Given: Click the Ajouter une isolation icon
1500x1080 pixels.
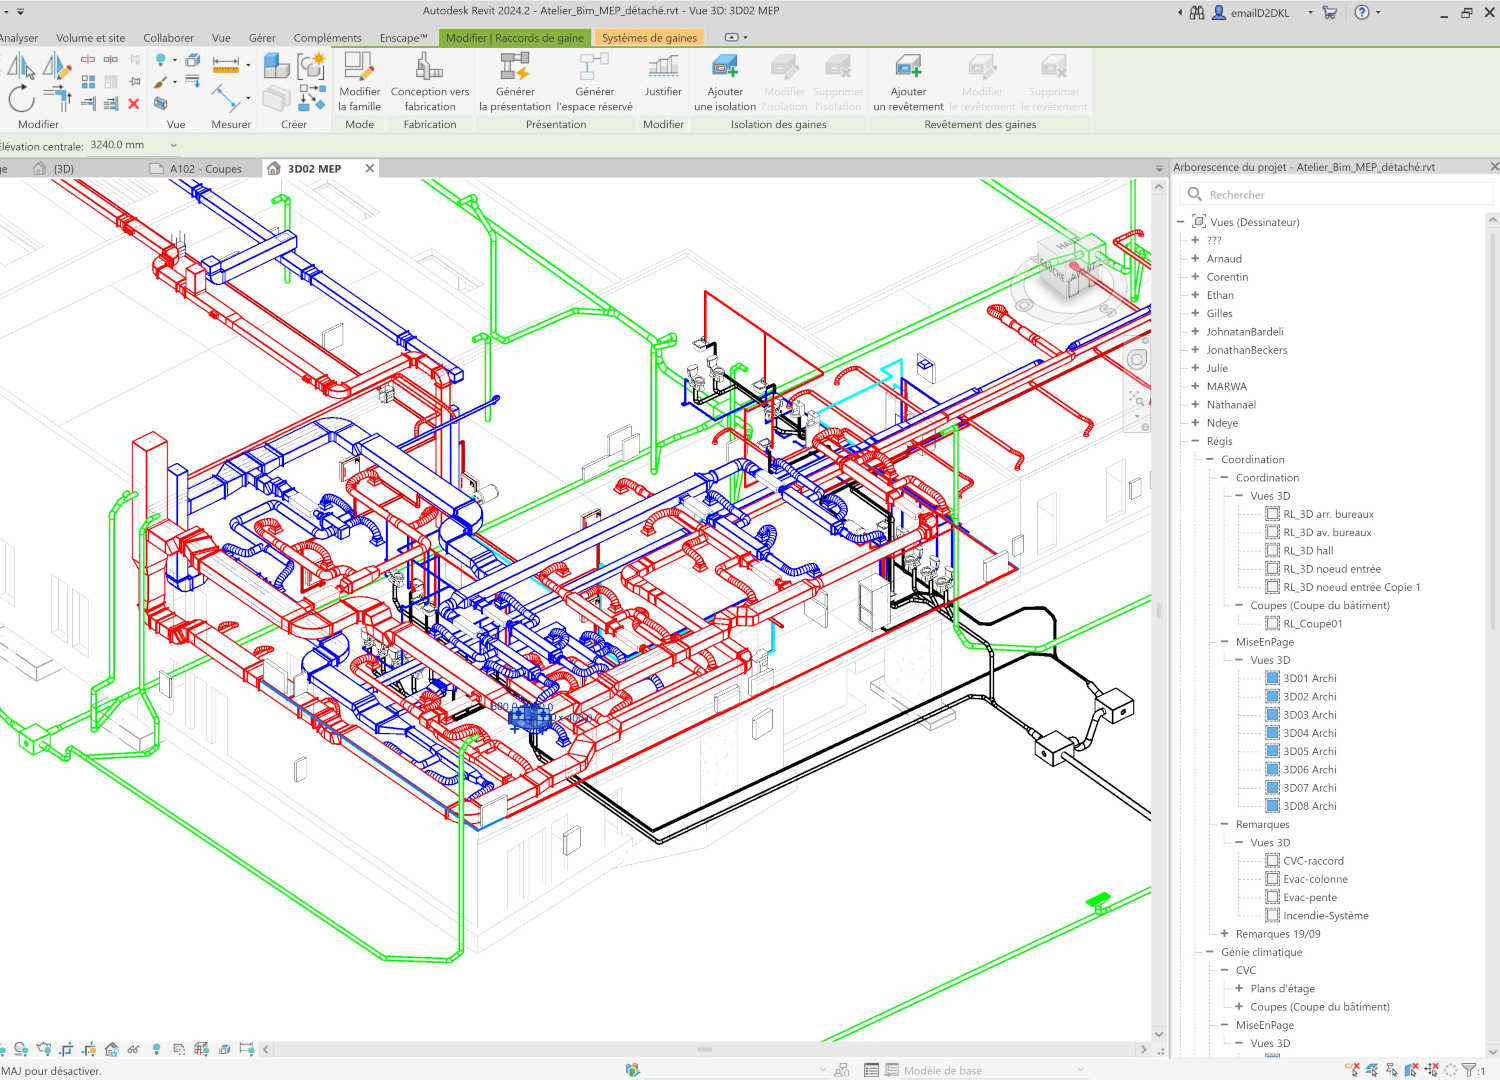Looking at the screenshot, I should tap(724, 68).
